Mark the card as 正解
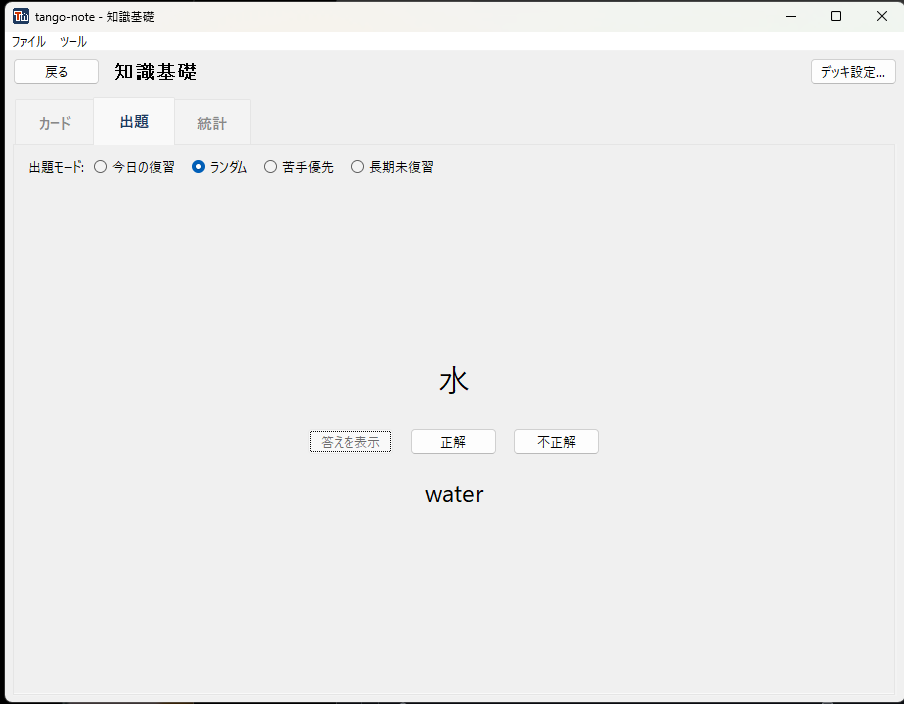The width and height of the screenshot is (904, 704). (453, 442)
